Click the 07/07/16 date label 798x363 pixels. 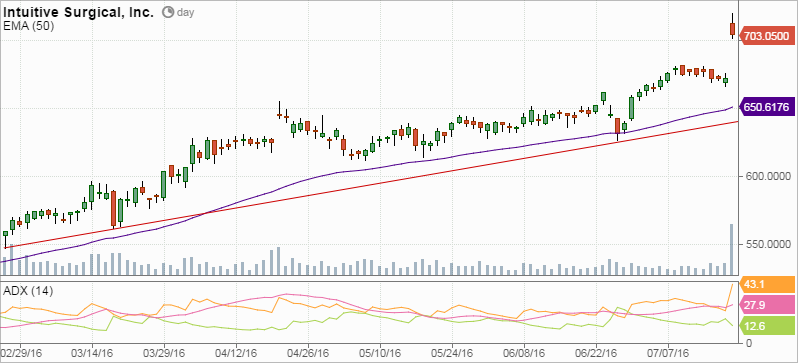pyautogui.click(x=668, y=352)
